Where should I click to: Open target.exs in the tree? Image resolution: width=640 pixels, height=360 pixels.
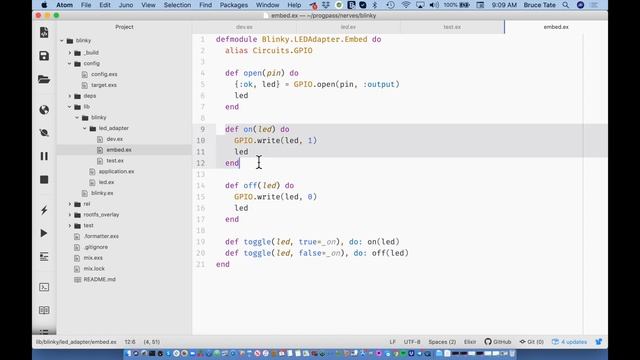104,85
